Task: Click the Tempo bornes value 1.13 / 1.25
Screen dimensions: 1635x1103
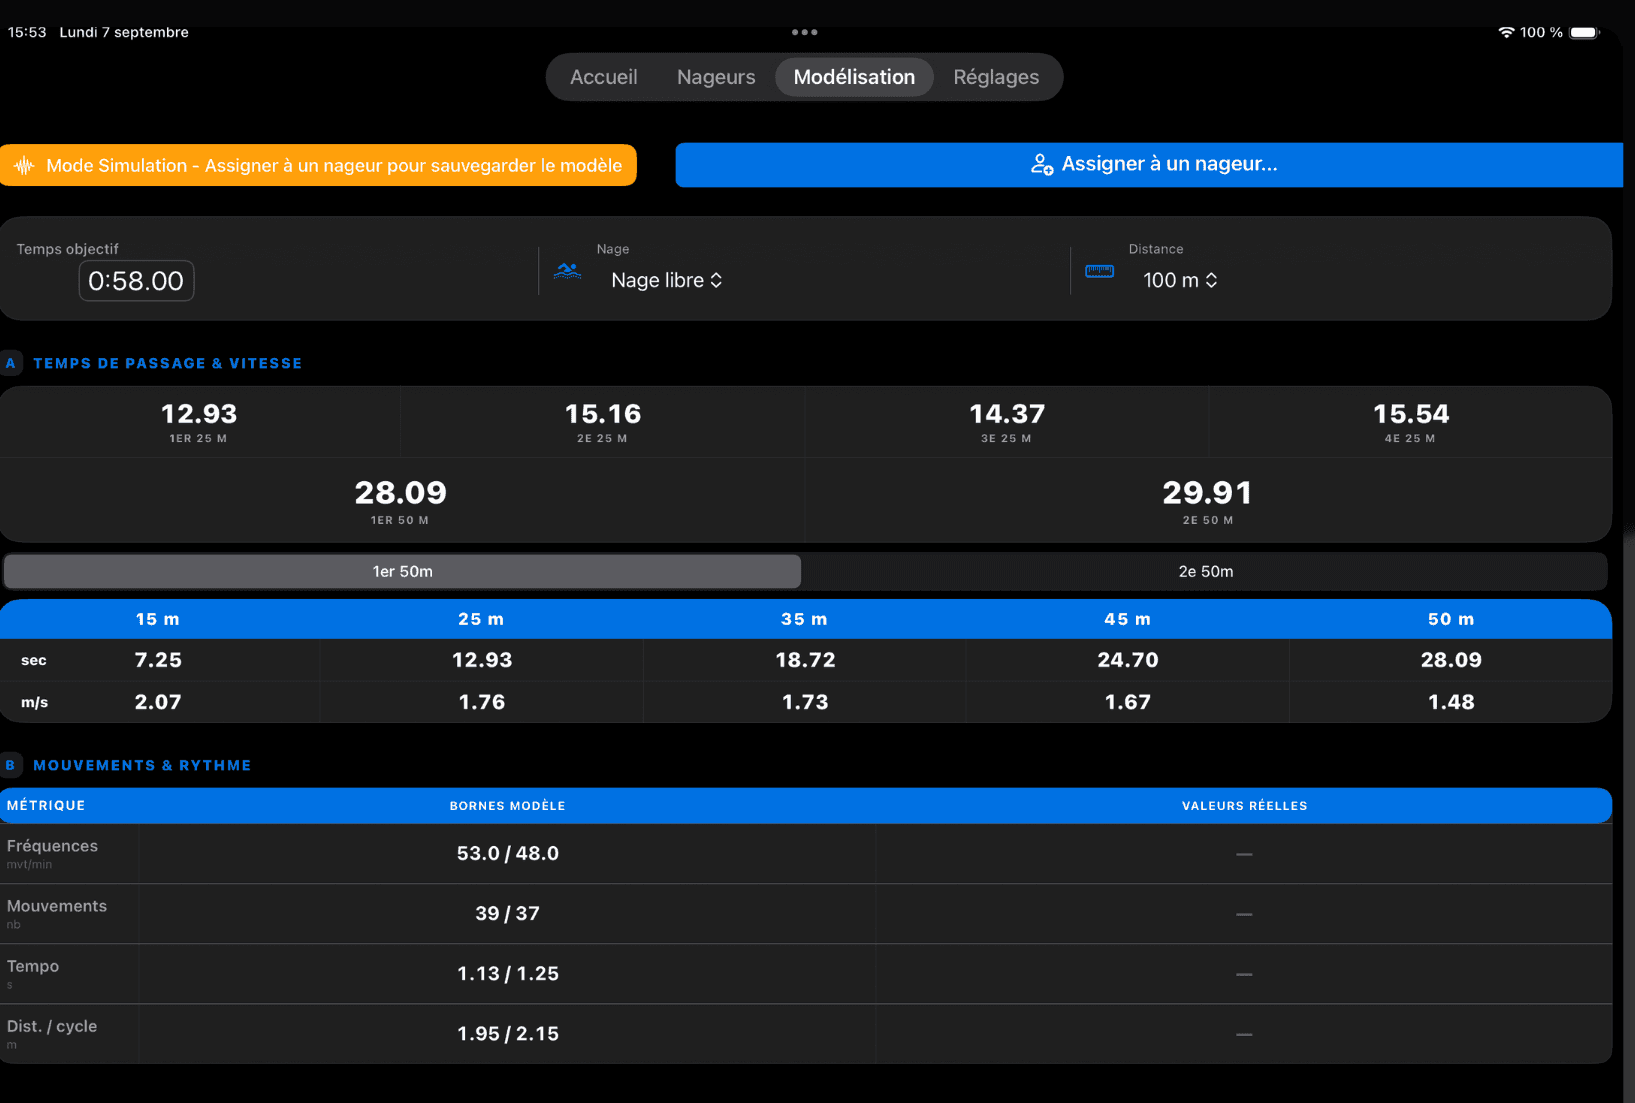Action: pos(508,974)
